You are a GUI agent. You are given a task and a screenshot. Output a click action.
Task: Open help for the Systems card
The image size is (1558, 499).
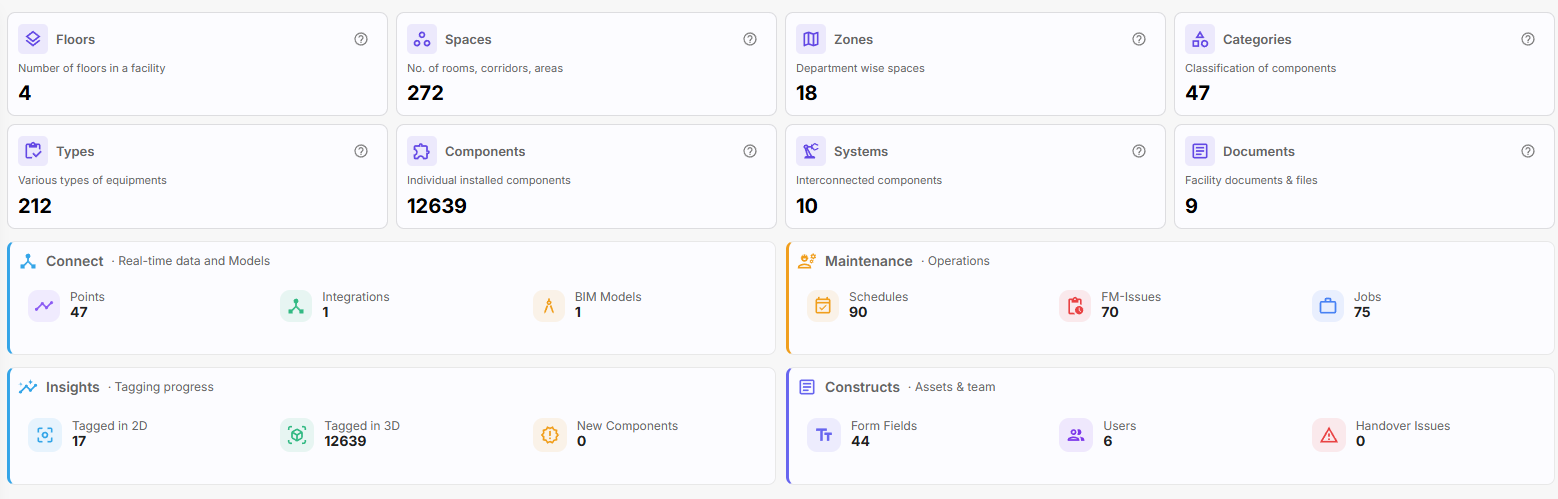click(1139, 151)
